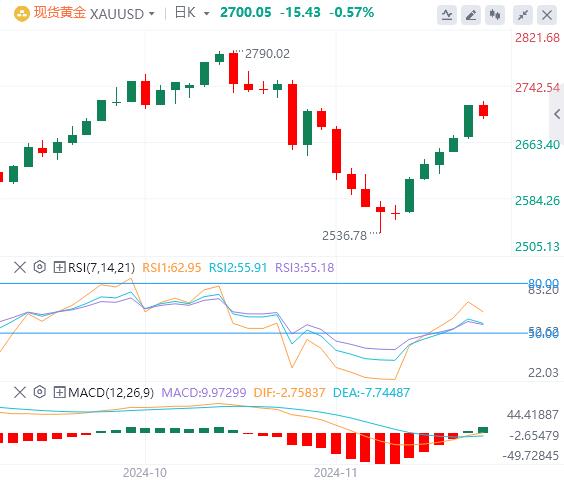564x485 pixels.
Task: Click the DEA:-7.74487 value
Action: tap(371, 393)
